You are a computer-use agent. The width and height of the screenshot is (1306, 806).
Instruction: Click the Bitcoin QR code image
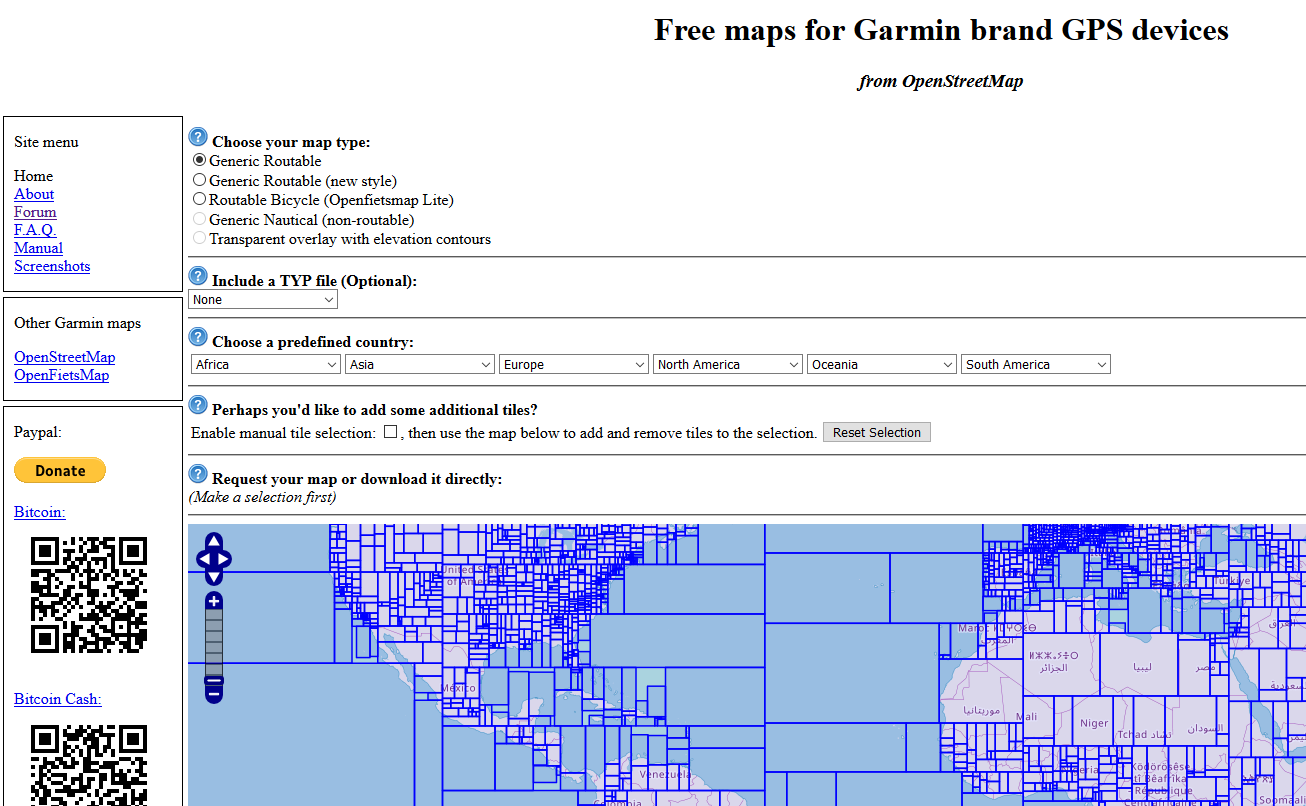89,595
